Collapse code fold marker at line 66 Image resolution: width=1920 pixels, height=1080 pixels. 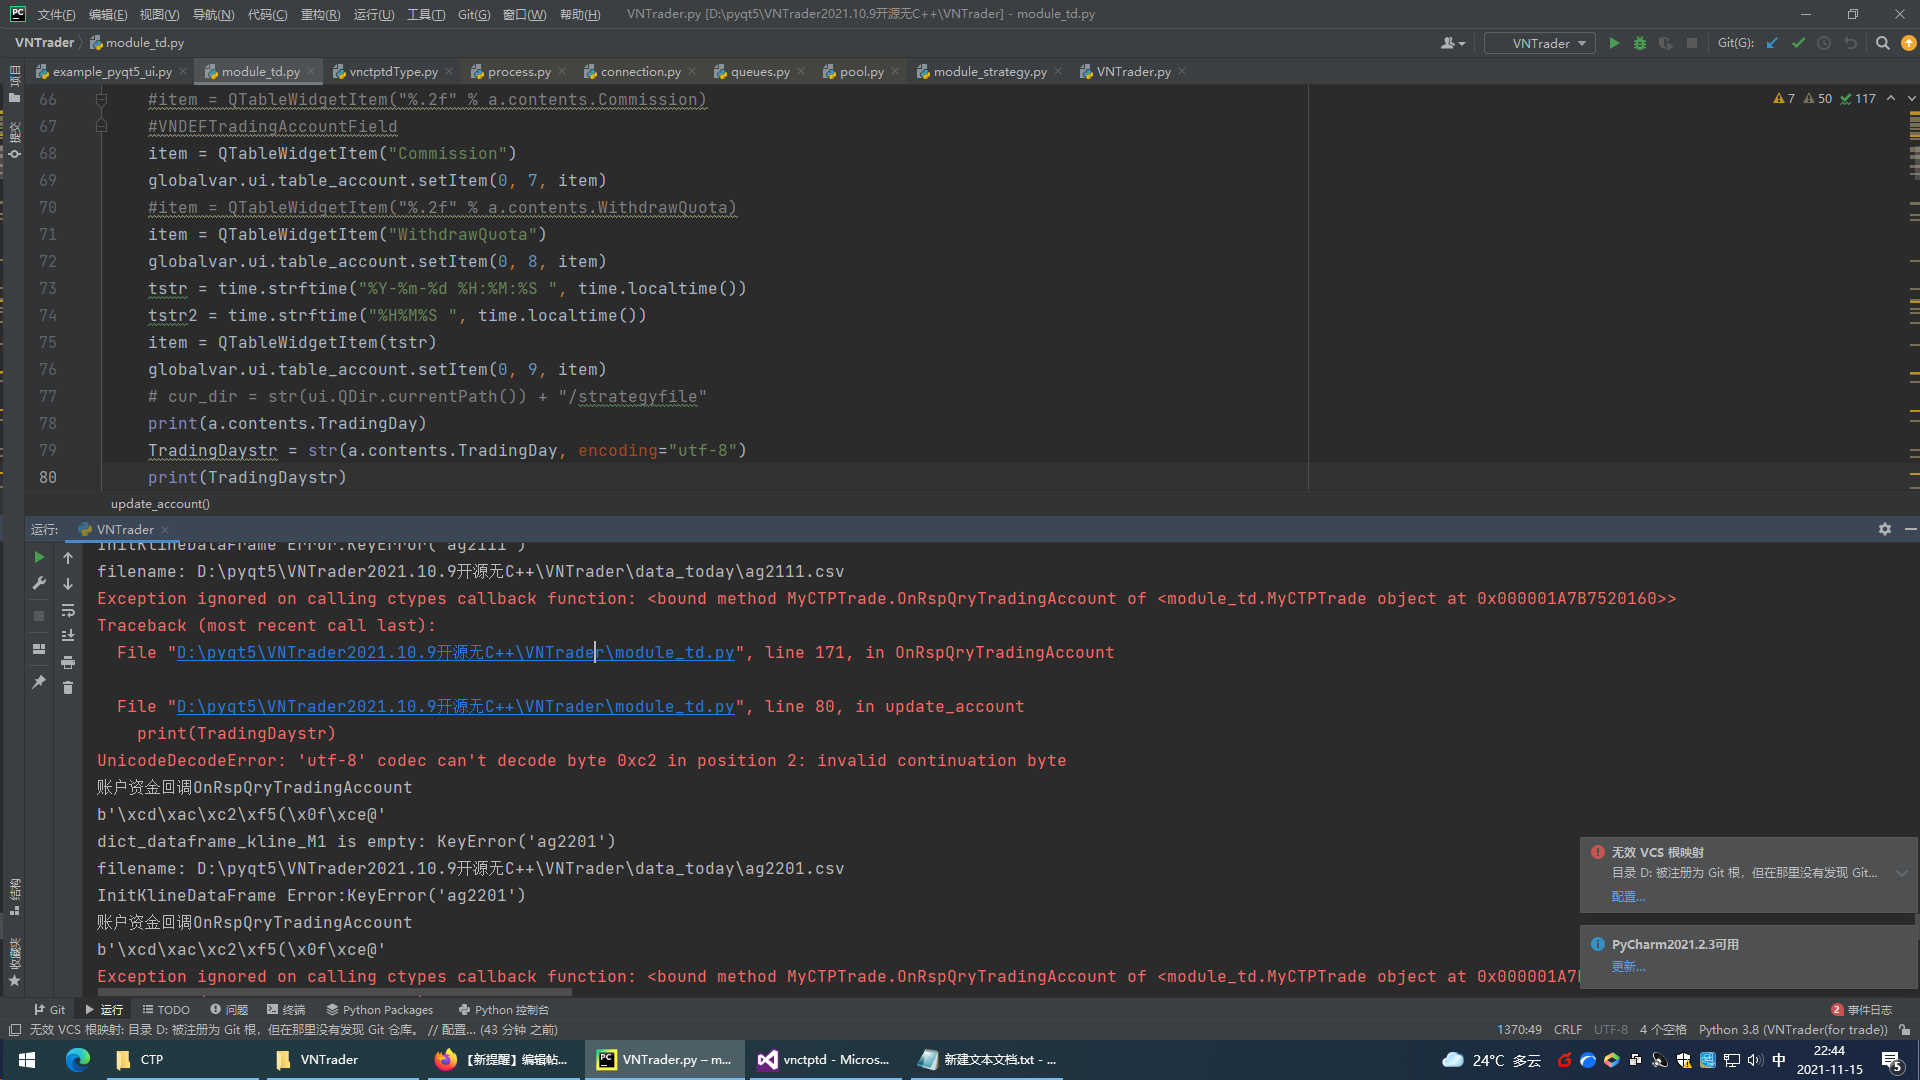(x=101, y=99)
